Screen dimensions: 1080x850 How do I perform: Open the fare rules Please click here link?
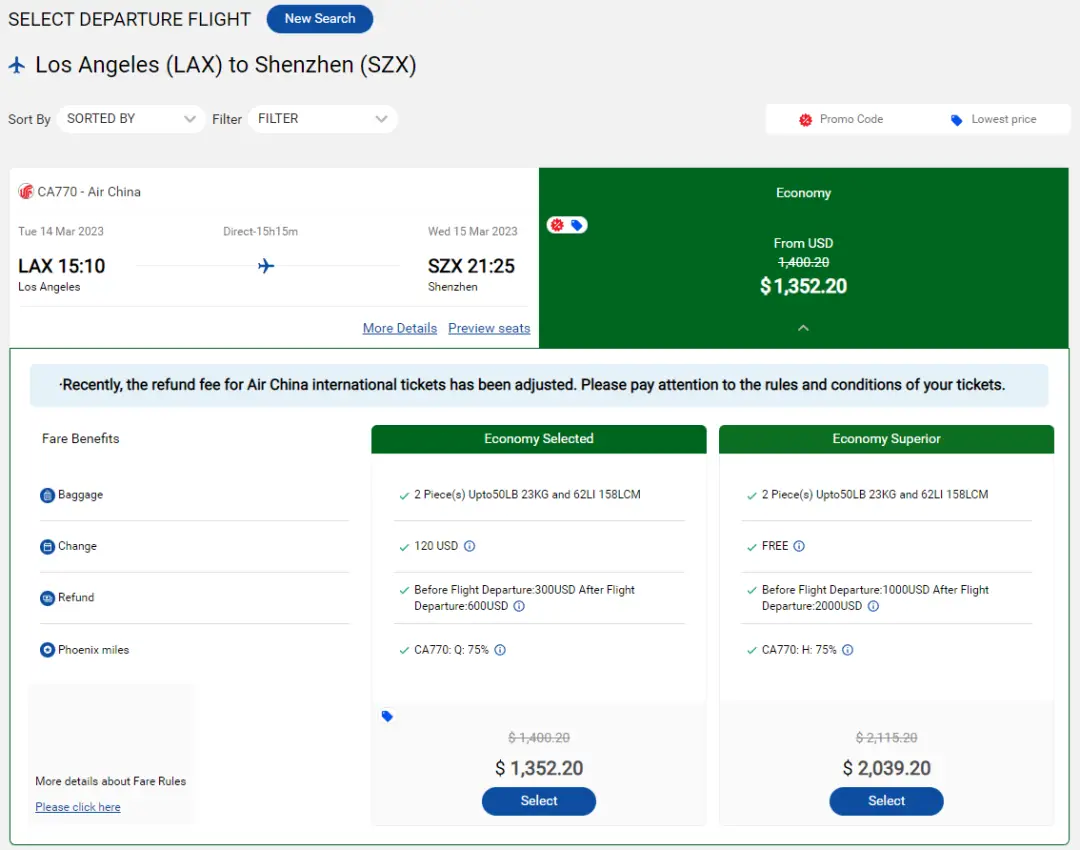coord(78,807)
